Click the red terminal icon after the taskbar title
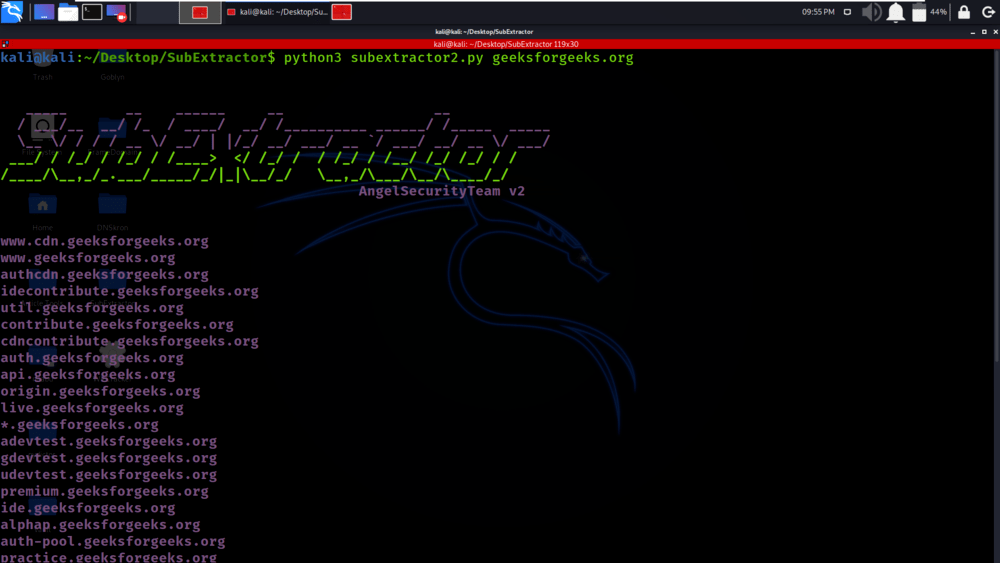1000x563 pixels. [x=342, y=12]
